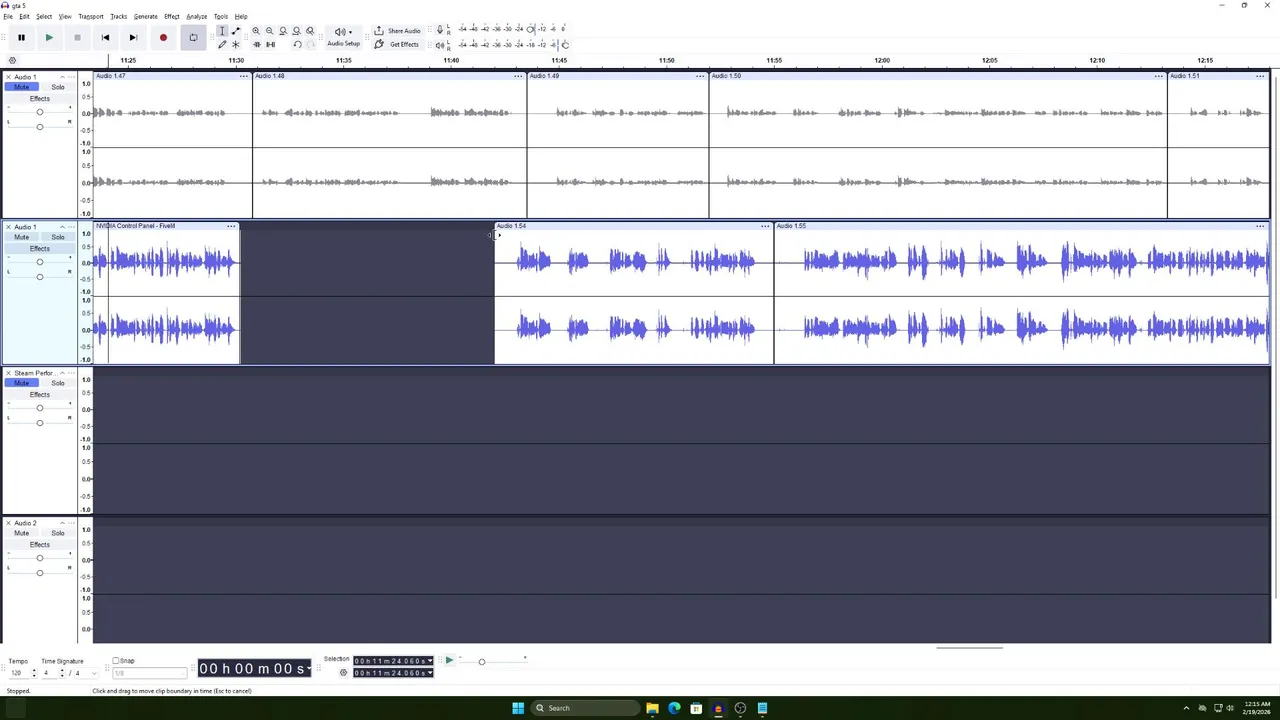This screenshot has height=720, width=1280.
Task: Open Audio 1.47 clip options menu
Action: click(x=243, y=76)
